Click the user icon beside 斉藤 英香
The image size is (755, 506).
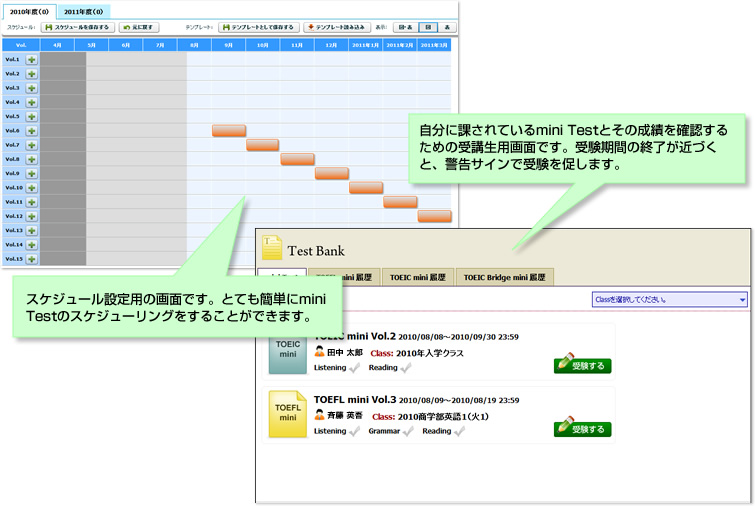click(x=319, y=415)
